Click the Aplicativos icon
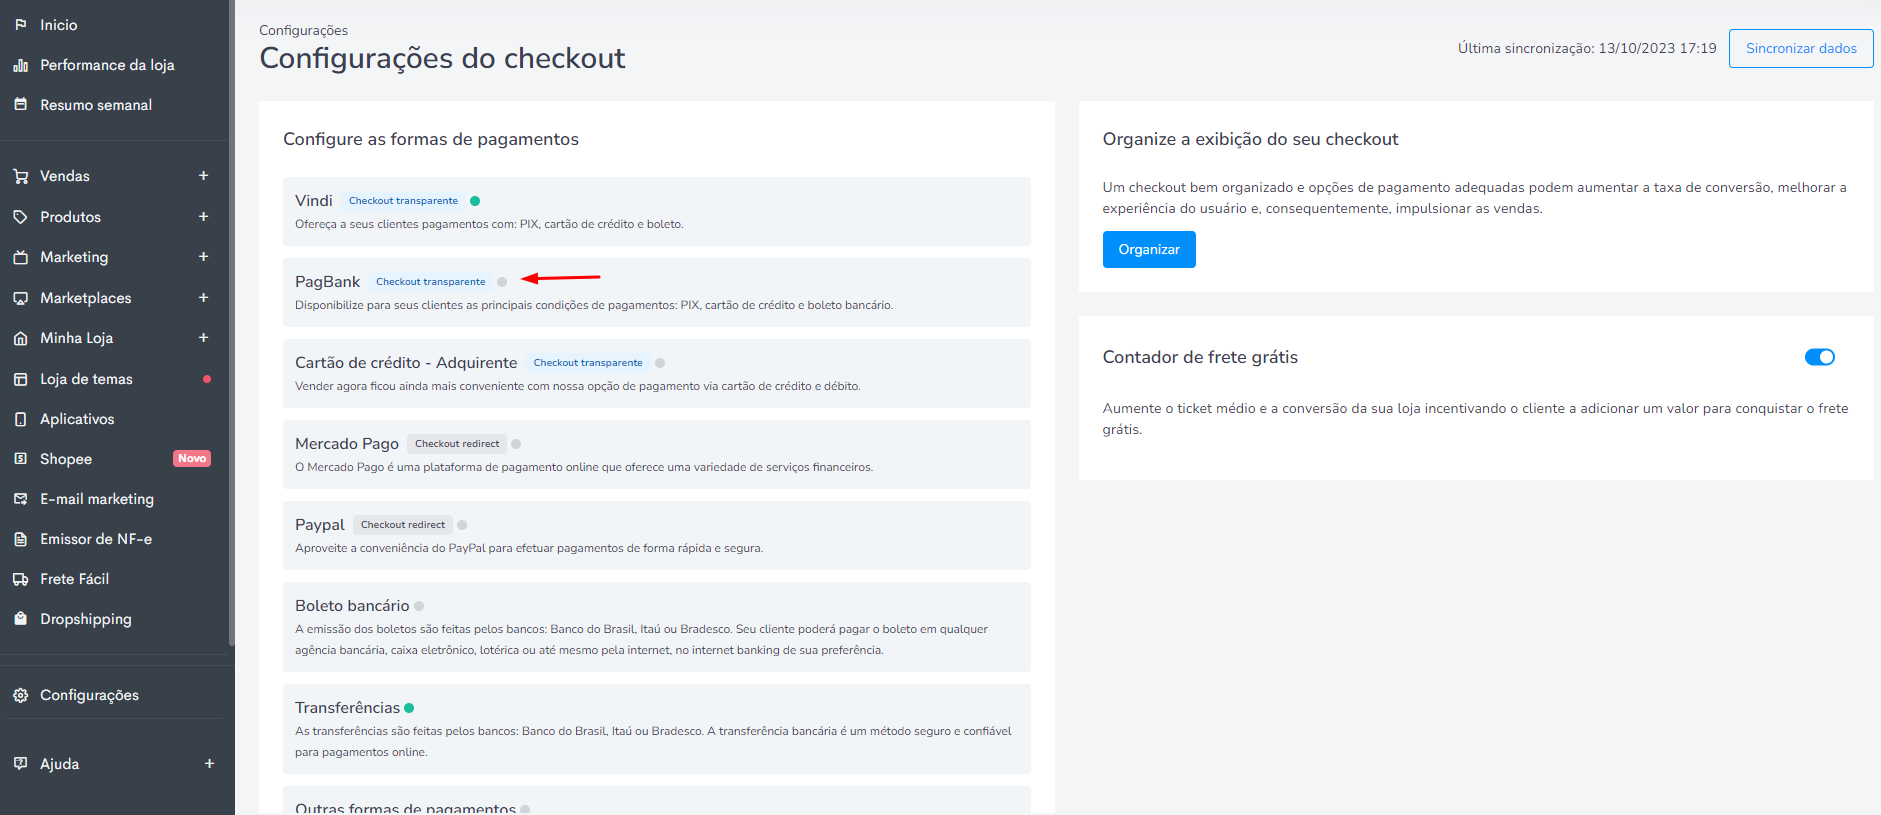 point(20,419)
